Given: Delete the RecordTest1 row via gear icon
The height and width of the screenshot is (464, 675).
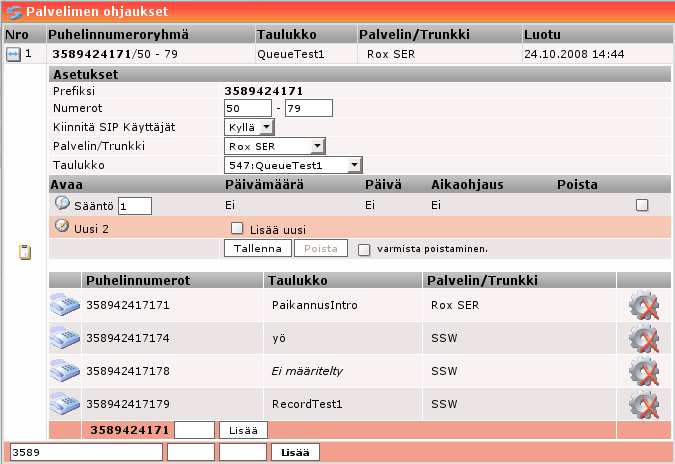Looking at the screenshot, I should point(644,404).
